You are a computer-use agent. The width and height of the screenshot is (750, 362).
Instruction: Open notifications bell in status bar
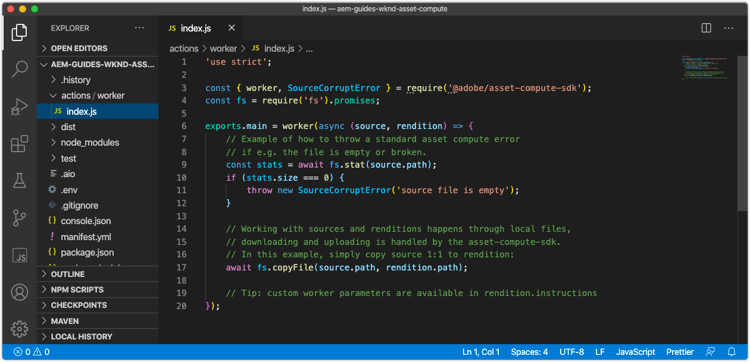(731, 352)
